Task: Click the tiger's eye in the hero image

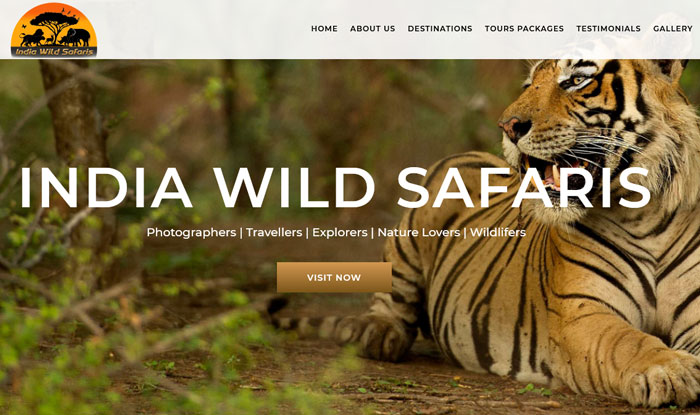Action: click(577, 82)
